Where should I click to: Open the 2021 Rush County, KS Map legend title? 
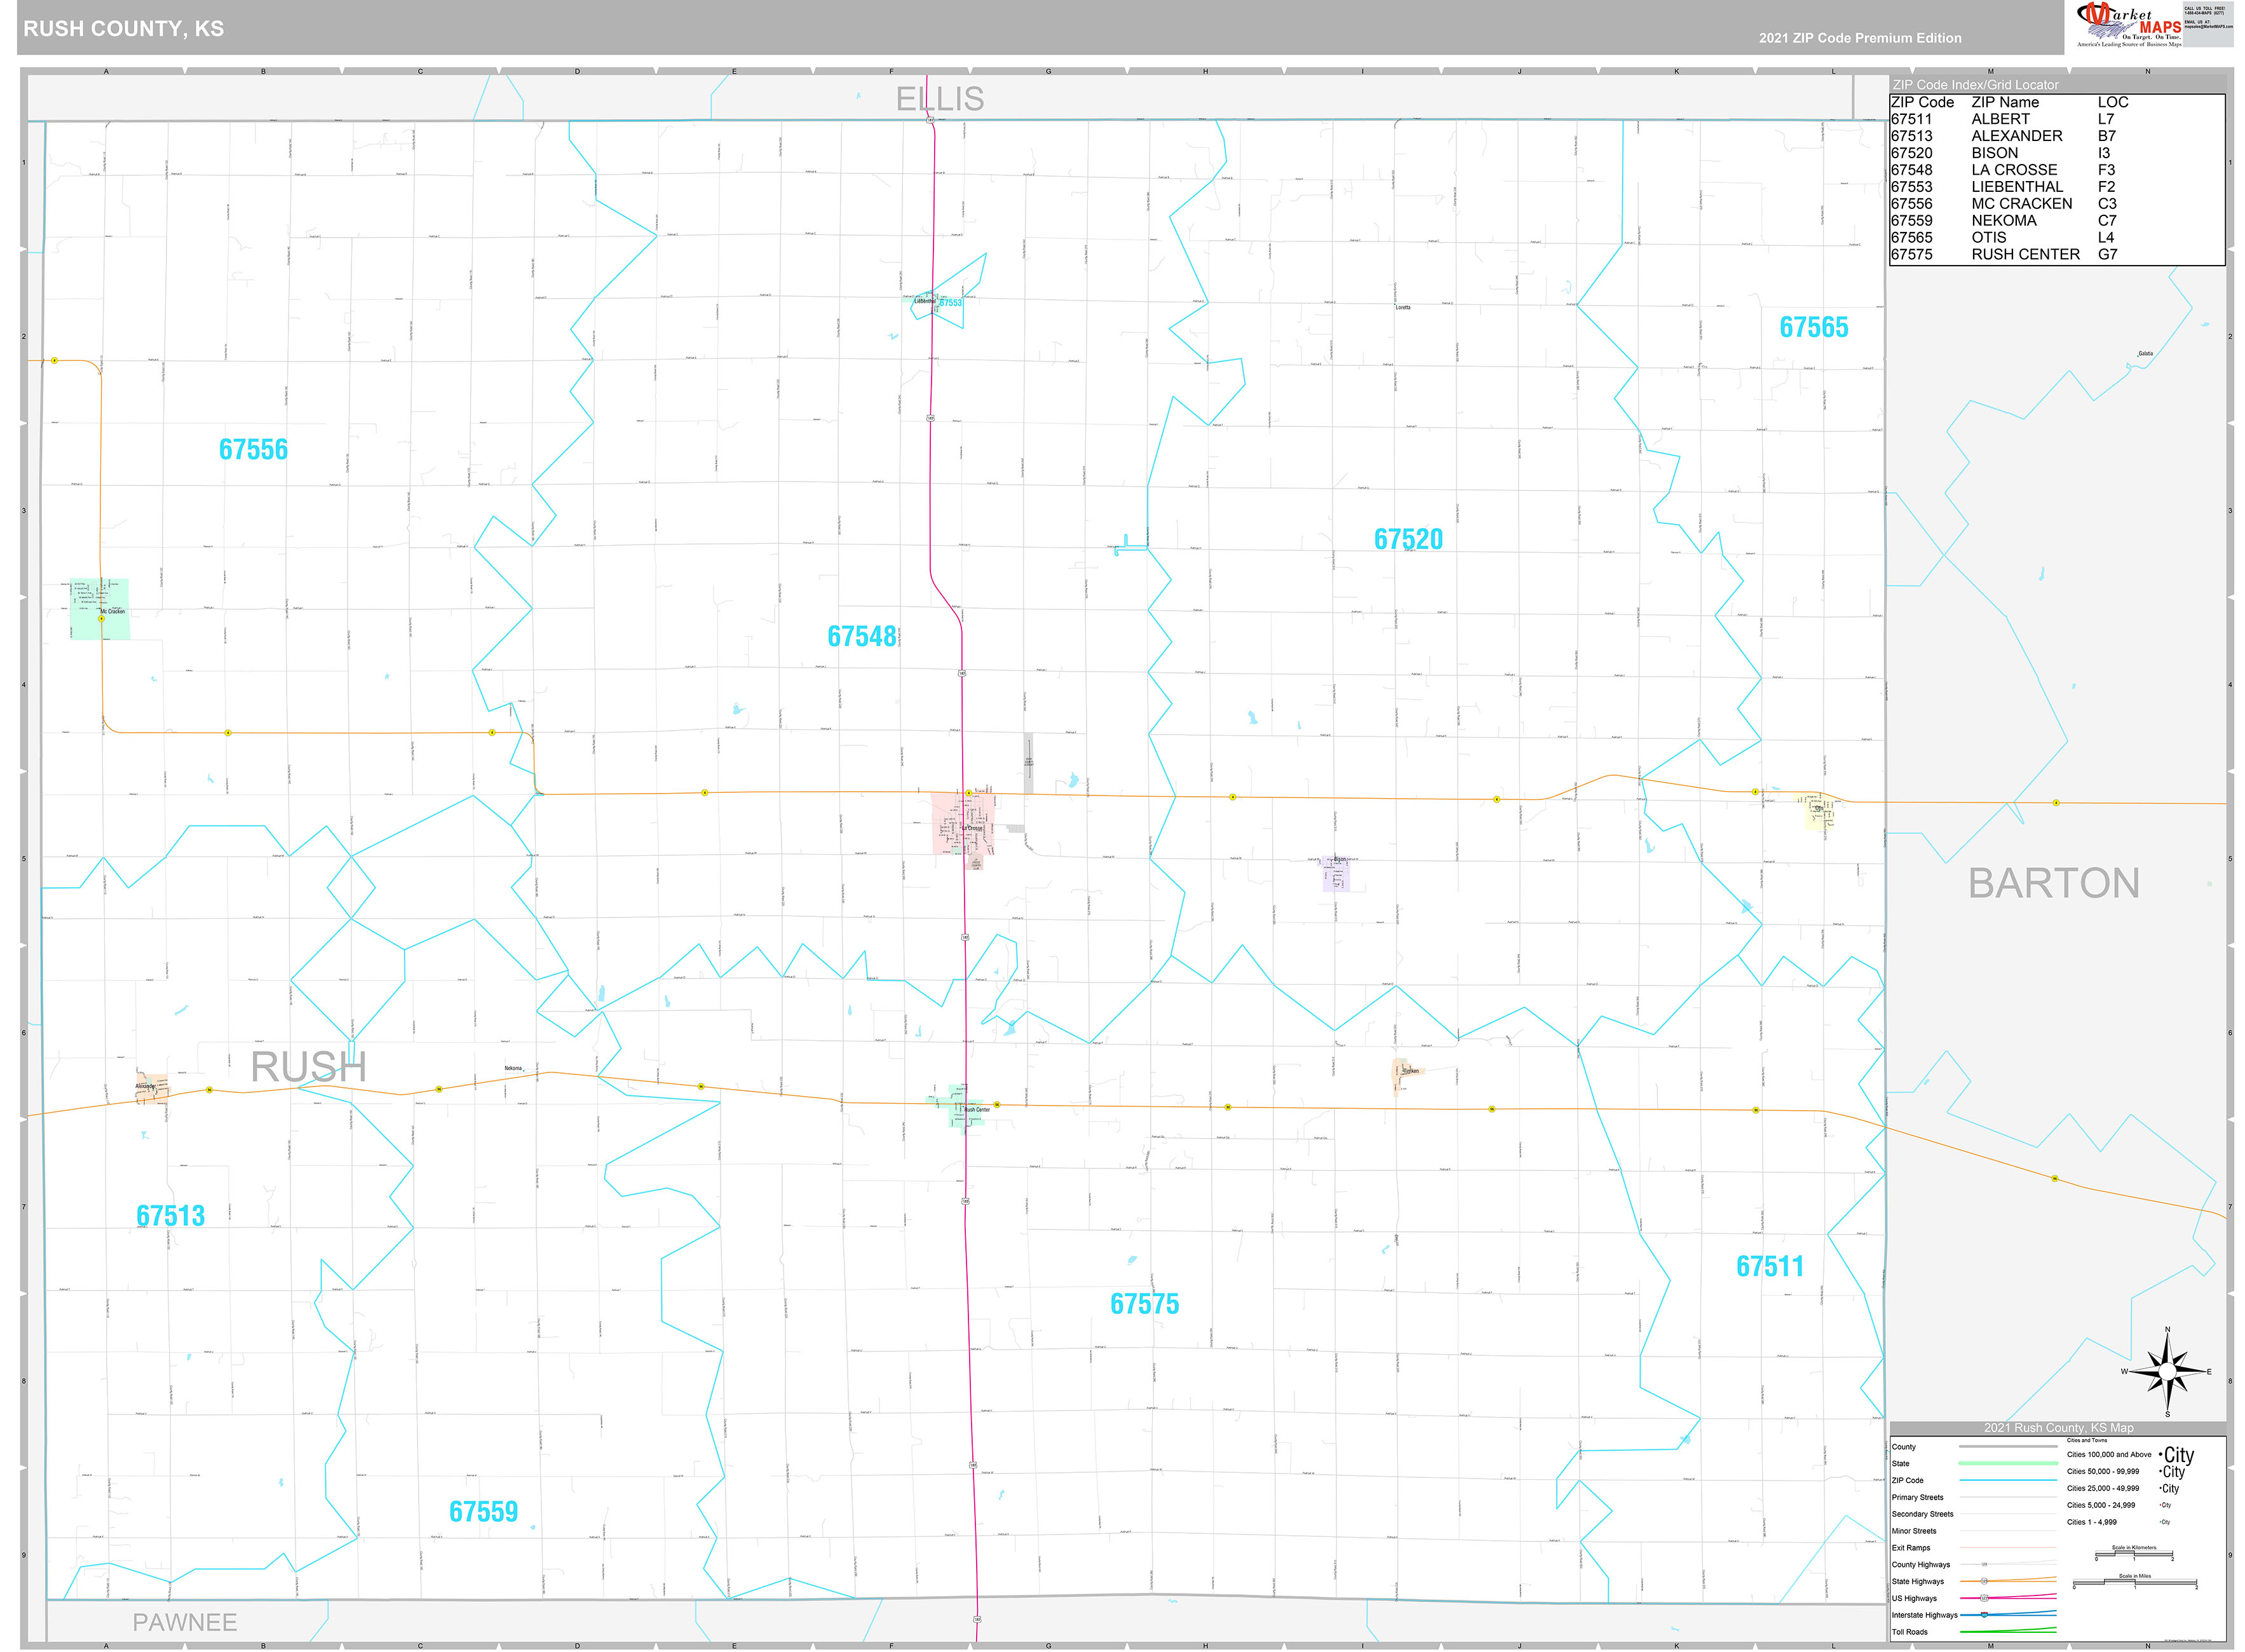(2059, 1428)
